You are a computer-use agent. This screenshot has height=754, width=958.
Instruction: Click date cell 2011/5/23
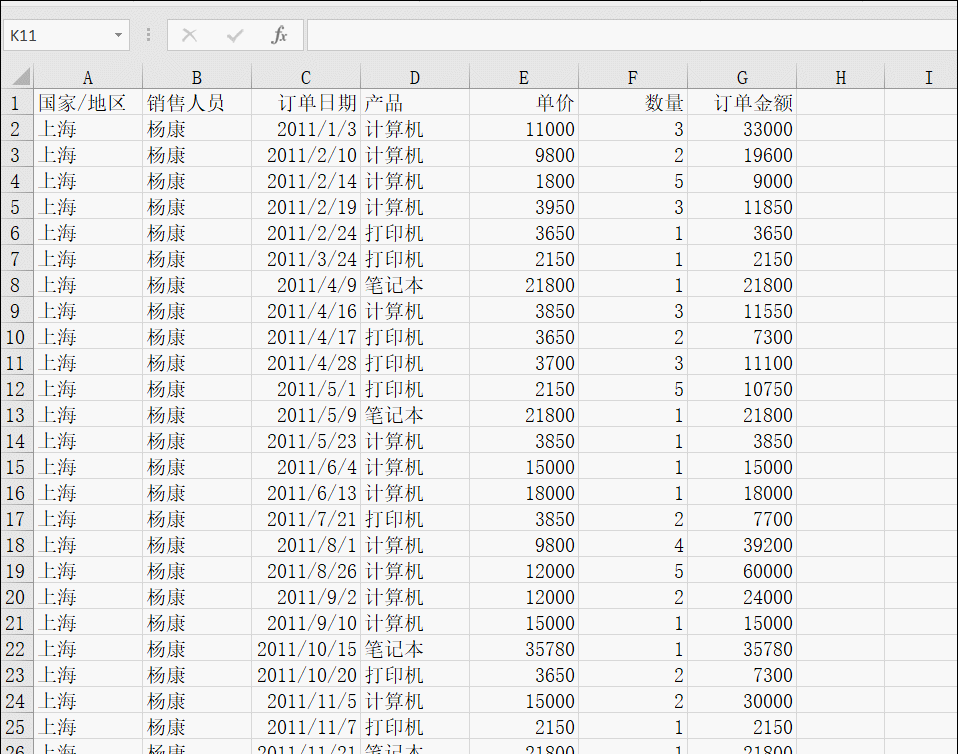pos(306,441)
